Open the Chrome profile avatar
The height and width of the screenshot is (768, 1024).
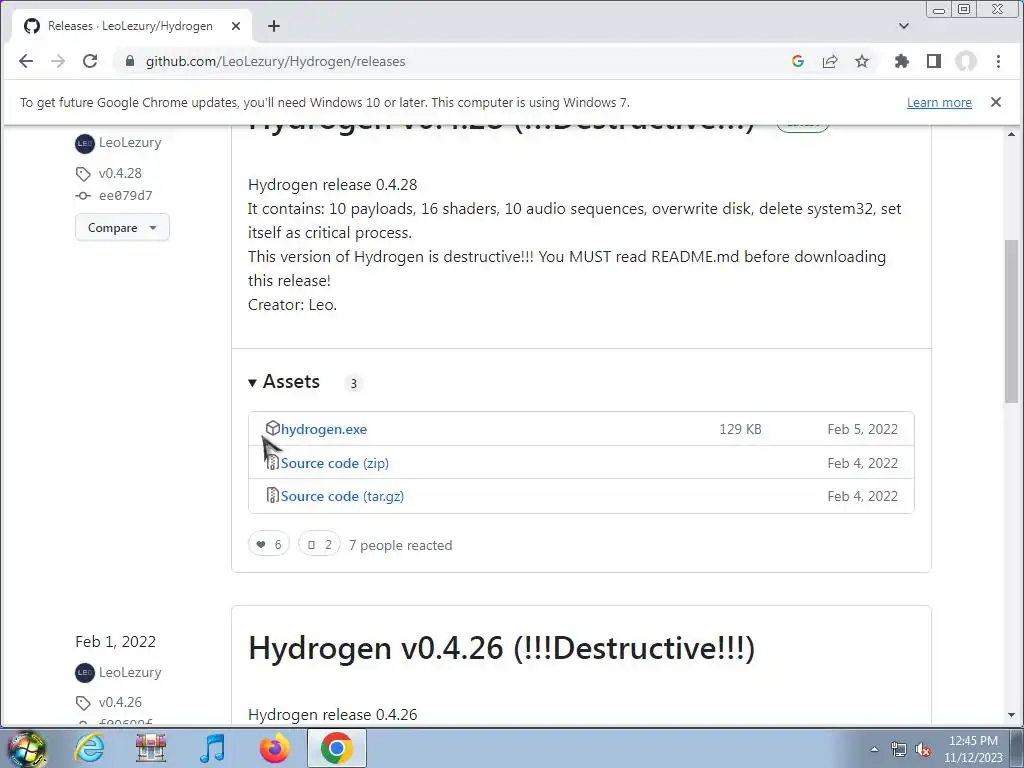tap(966, 61)
